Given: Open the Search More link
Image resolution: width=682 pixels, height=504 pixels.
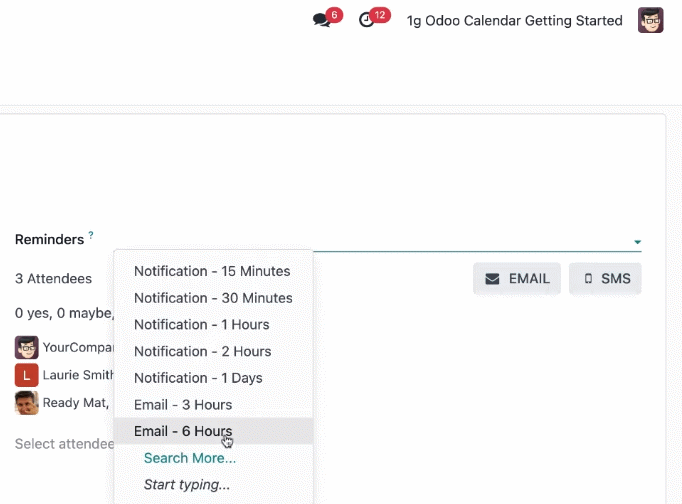Looking at the screenshot, I should 190,458.
